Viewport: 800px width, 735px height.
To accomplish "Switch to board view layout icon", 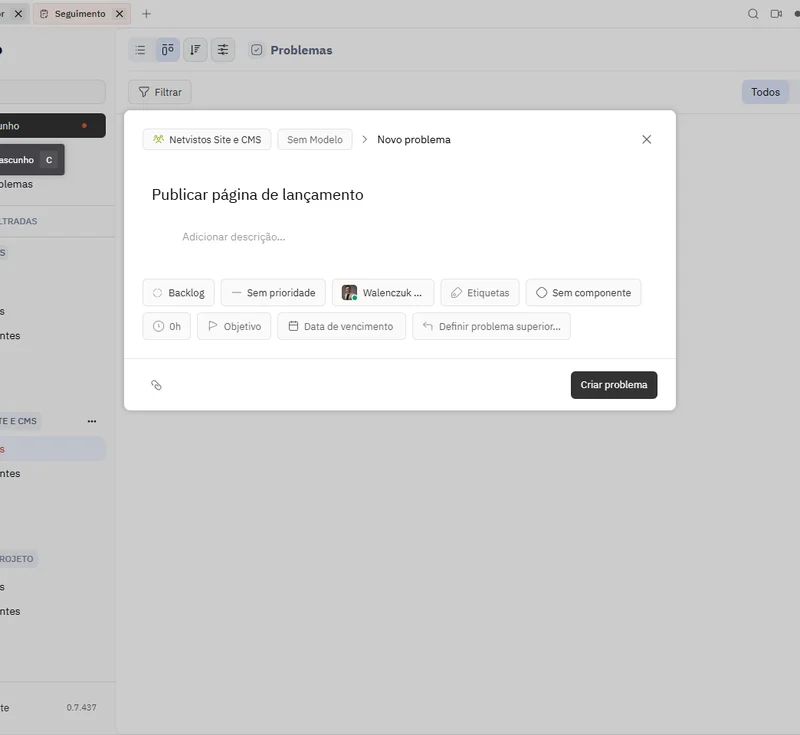I will pyautogui.click(x=167, y=50).
